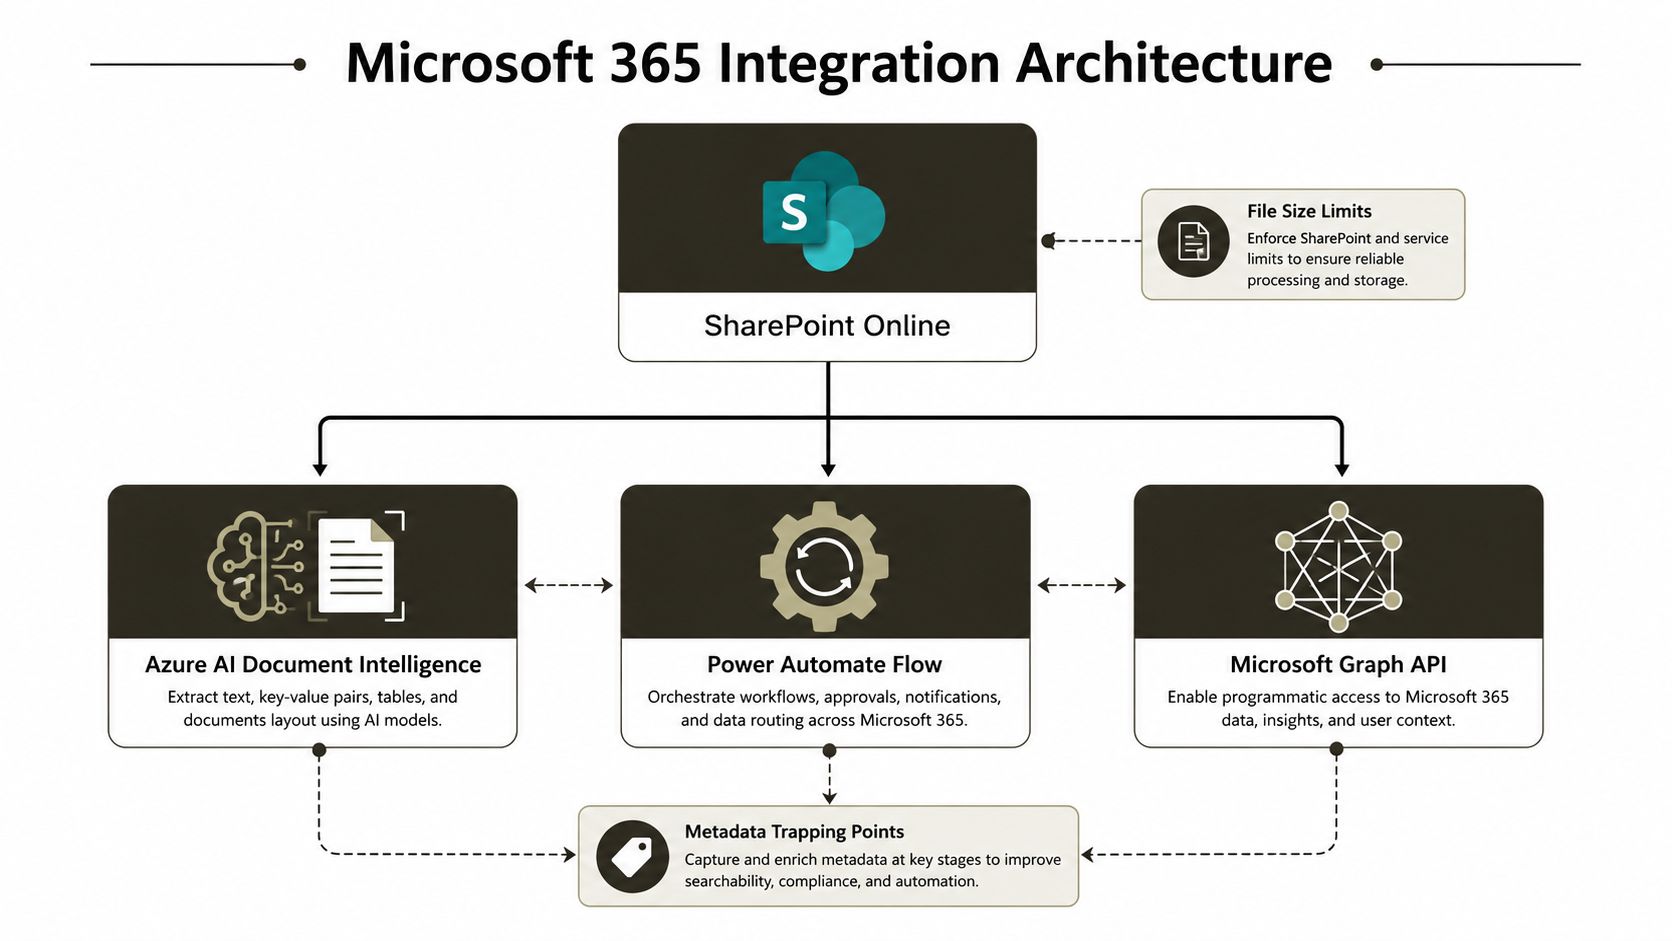Click the 'Orchestrate workflows, approvals' description

point(824,708)
